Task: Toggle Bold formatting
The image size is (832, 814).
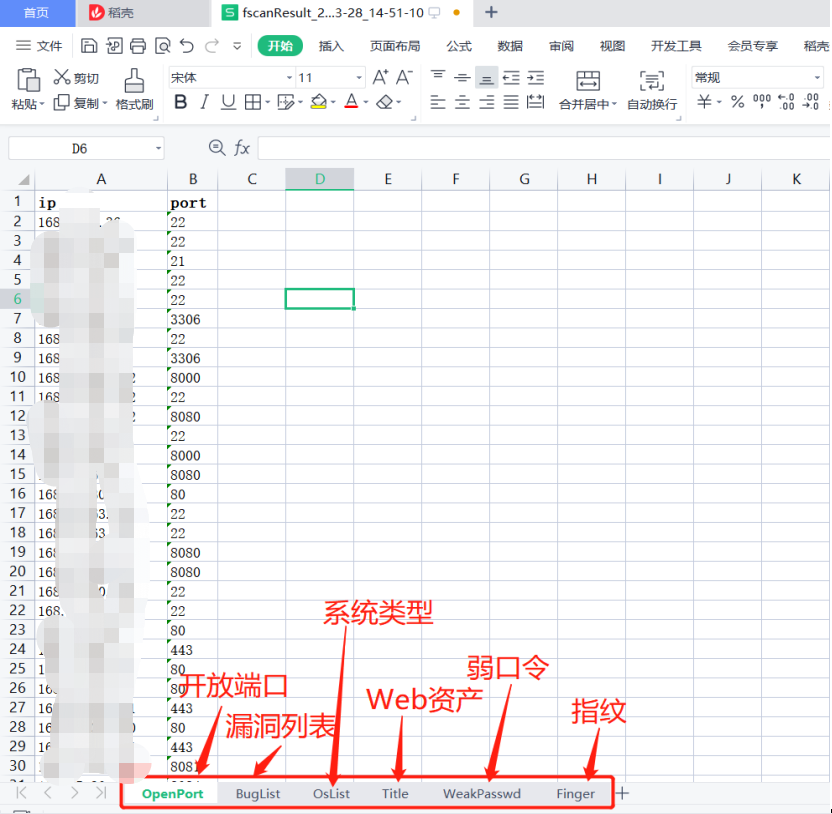Action: (180, 102)
